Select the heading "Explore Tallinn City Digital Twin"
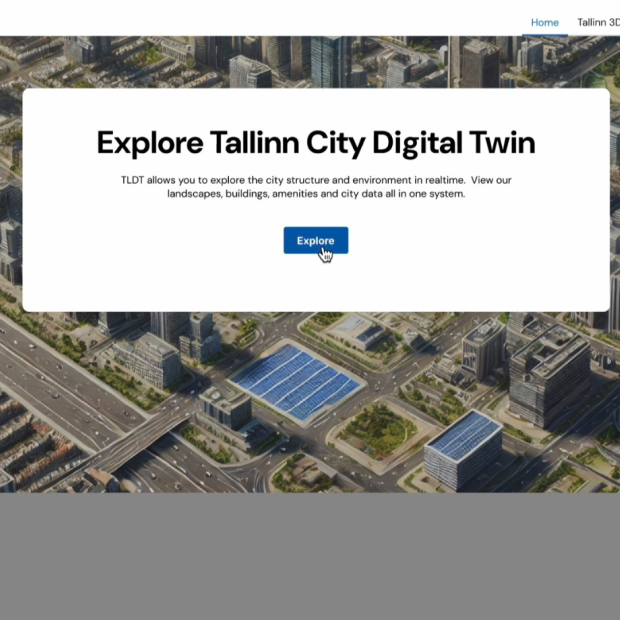Viewport: 620px width, 620px height. point(316,143)
